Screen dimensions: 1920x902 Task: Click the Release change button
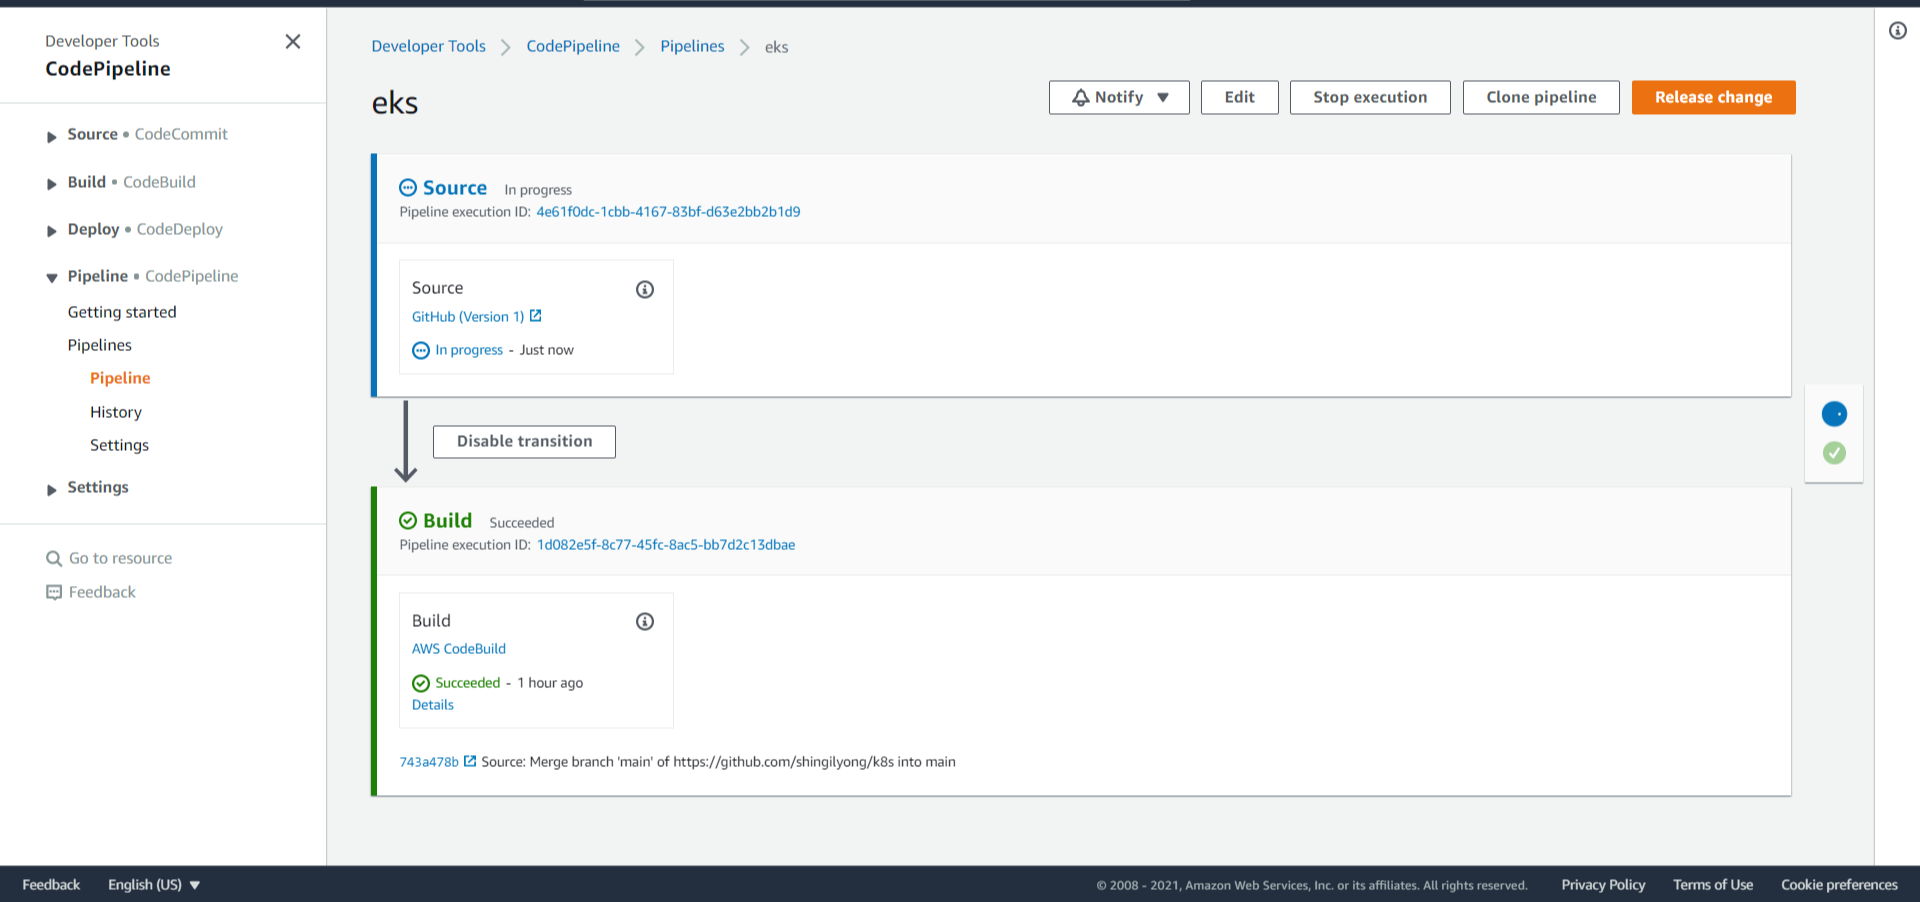pos(1714,97)
